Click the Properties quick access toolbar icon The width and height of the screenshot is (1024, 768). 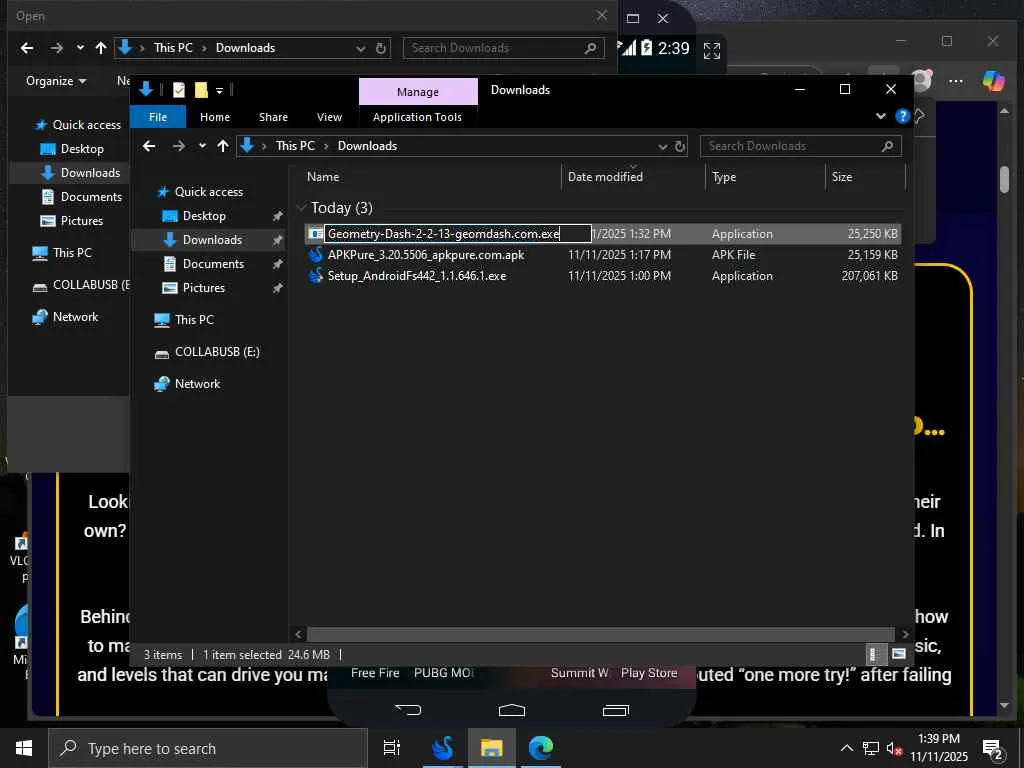(179, 90)
